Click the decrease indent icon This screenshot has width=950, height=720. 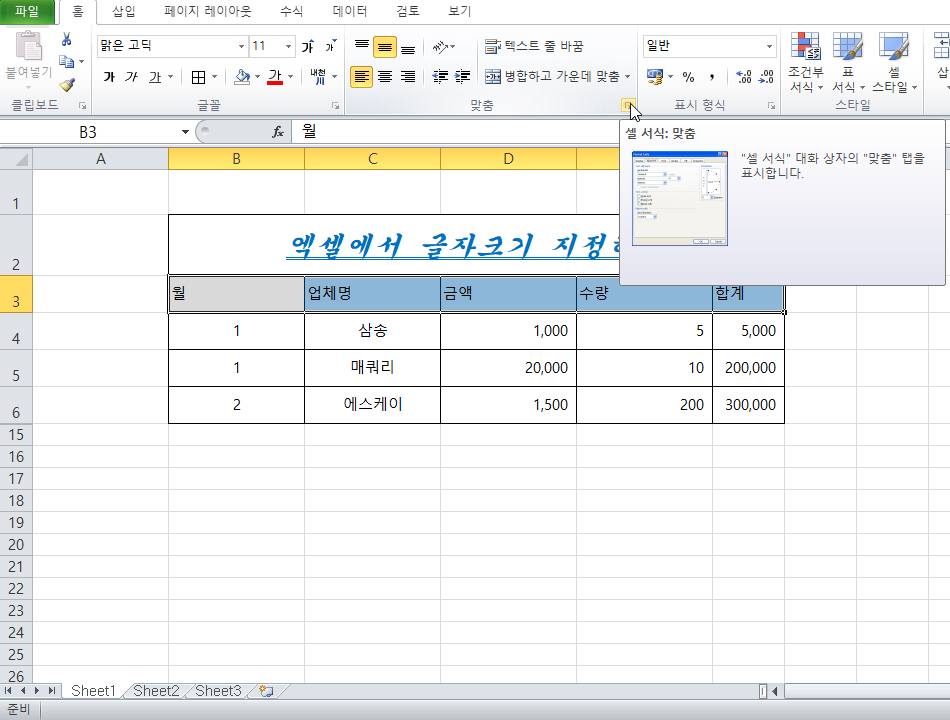tap(440, 77)
